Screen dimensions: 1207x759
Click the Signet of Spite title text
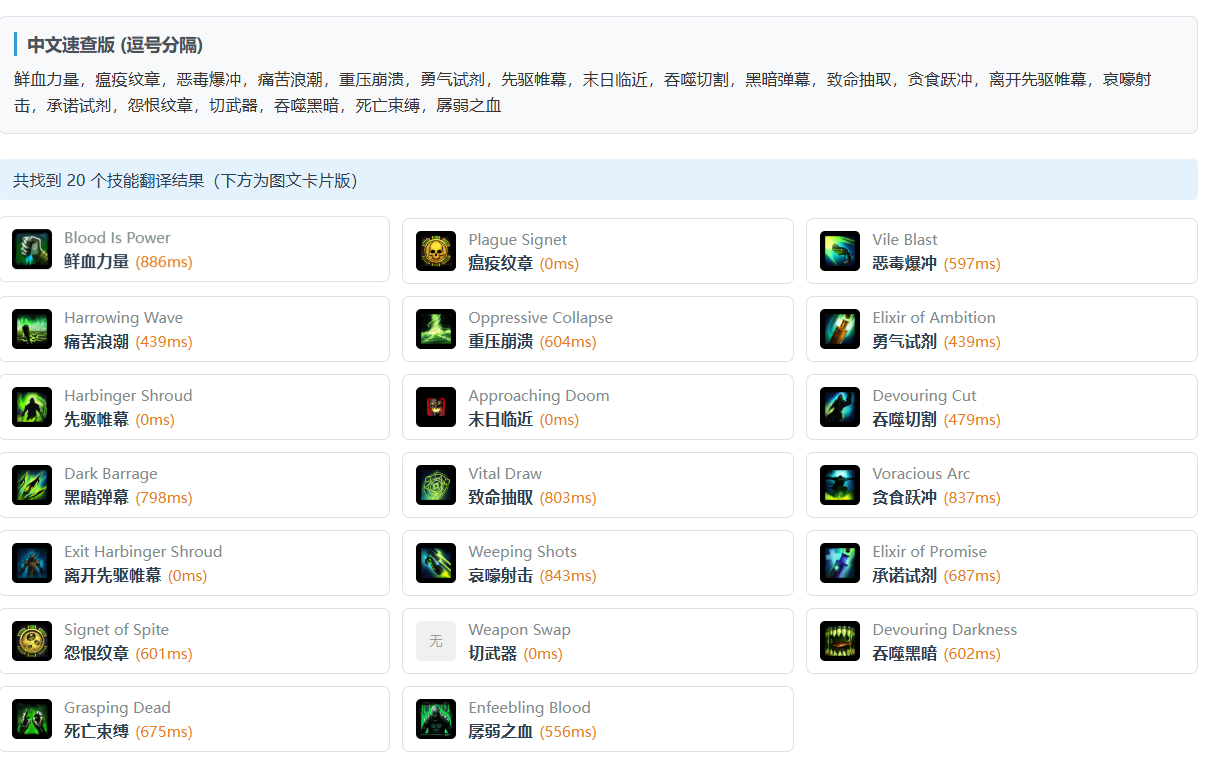[116, 630]
